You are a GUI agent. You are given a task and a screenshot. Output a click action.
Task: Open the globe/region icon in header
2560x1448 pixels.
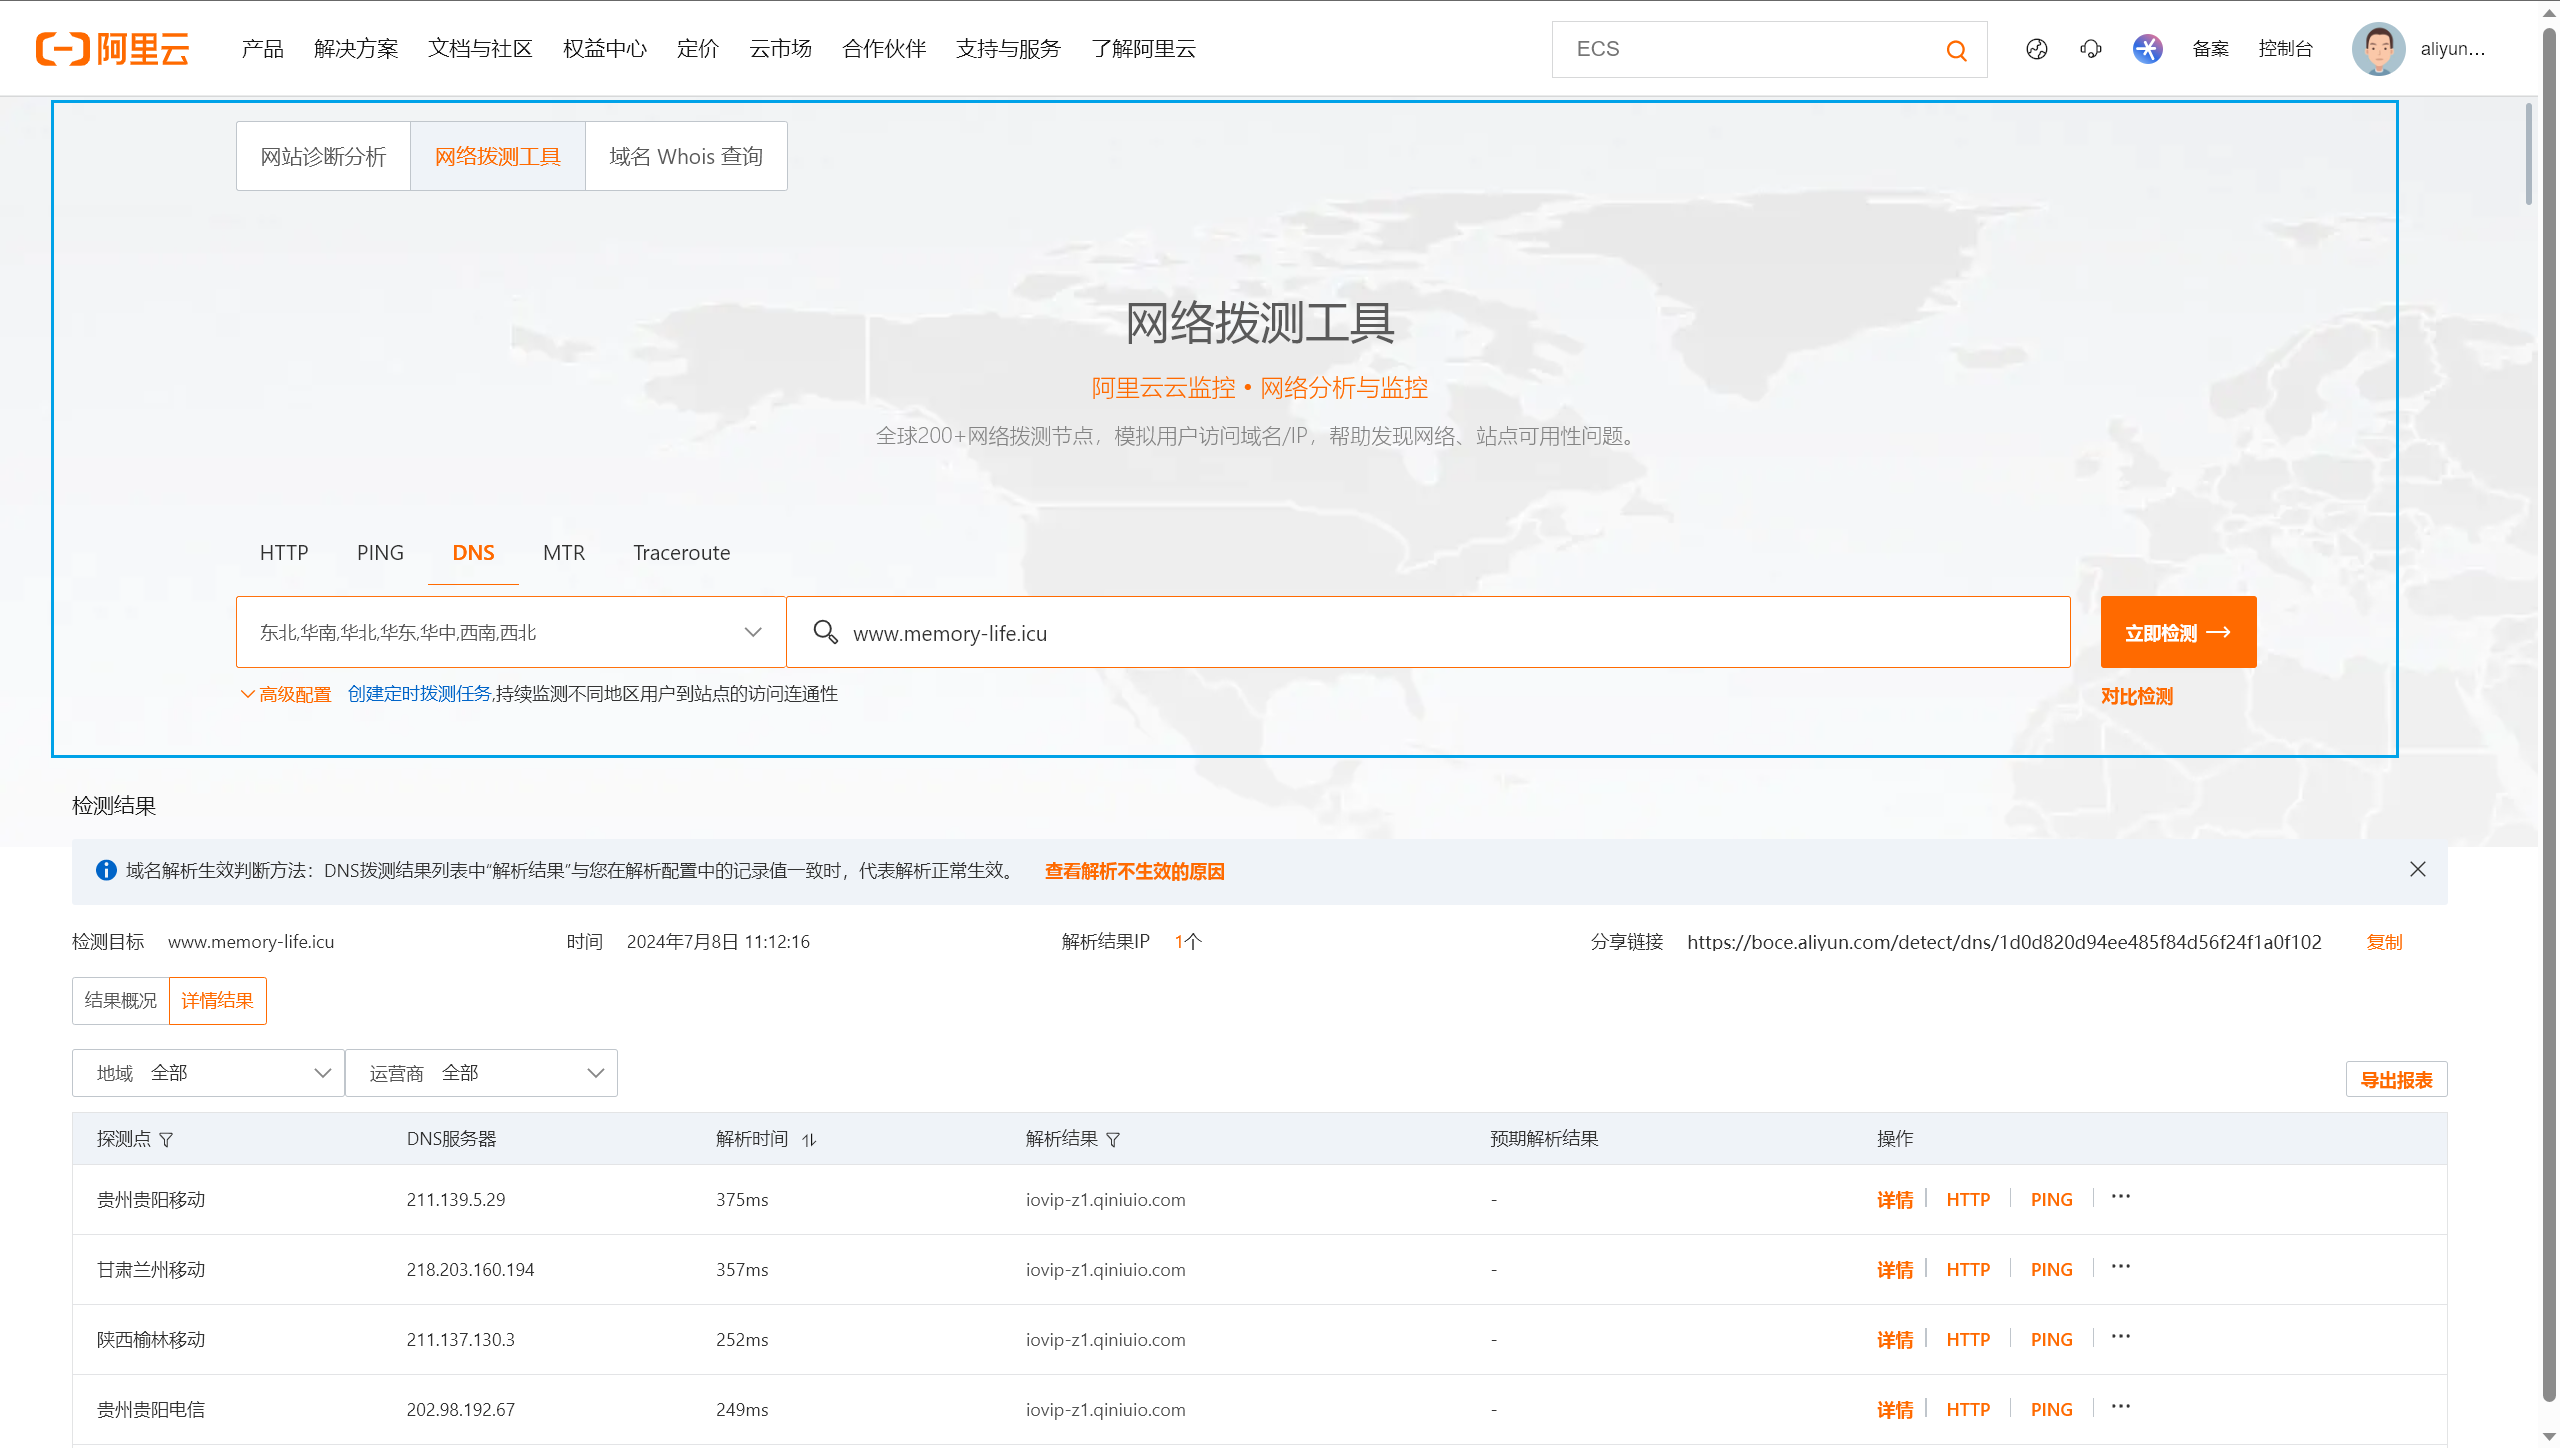[2036, 49]
